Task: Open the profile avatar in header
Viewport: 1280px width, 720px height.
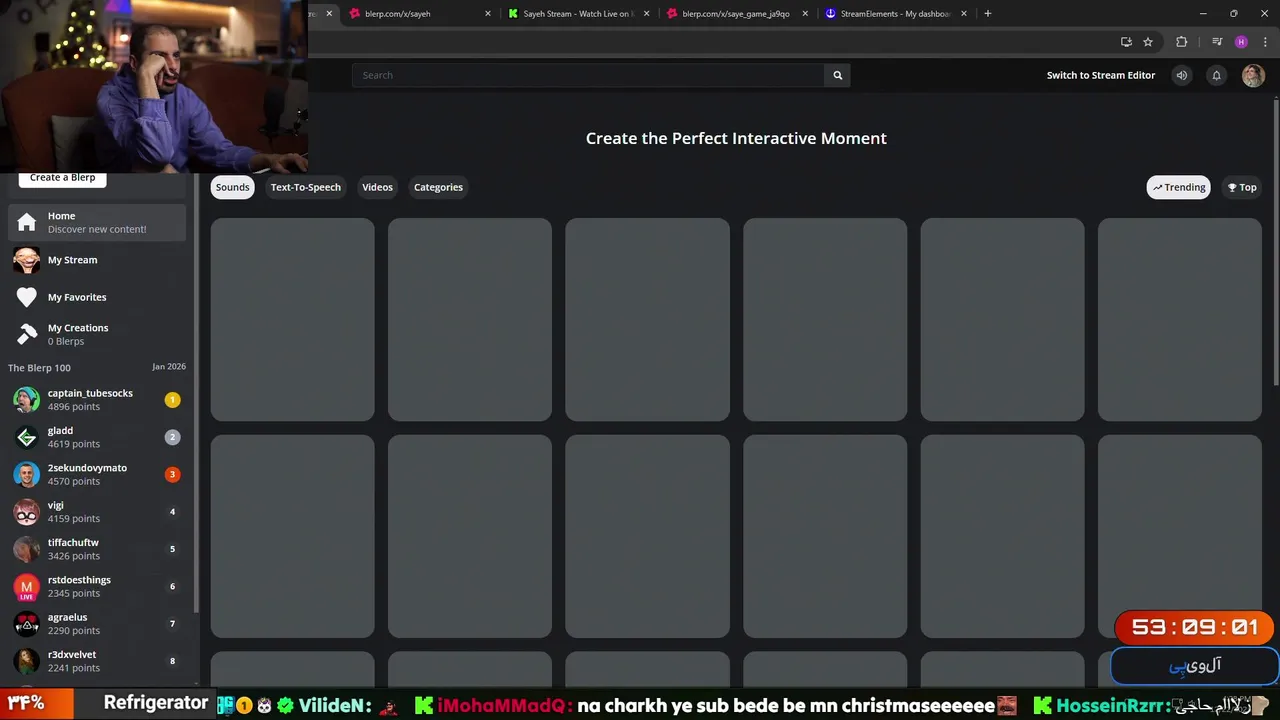Action: [x=1253, y=75]
